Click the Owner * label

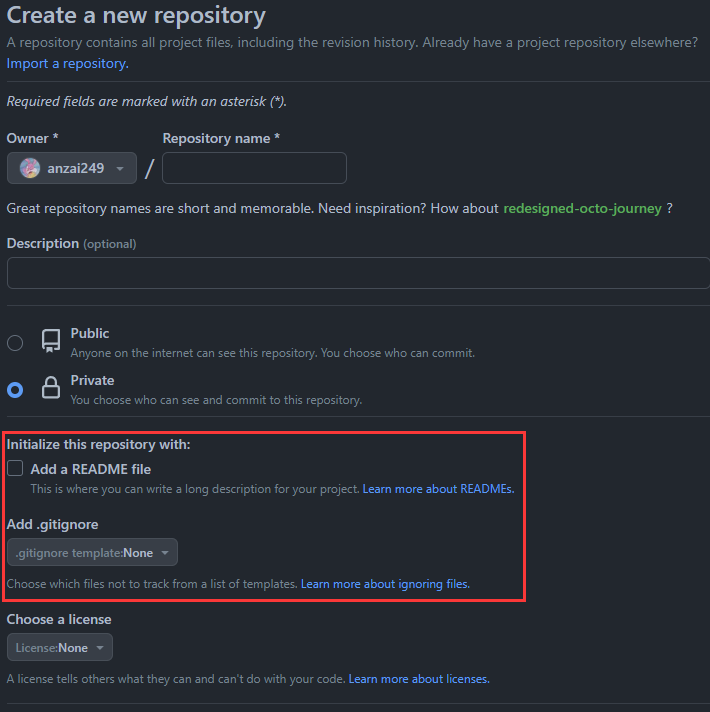click(32, 138)
